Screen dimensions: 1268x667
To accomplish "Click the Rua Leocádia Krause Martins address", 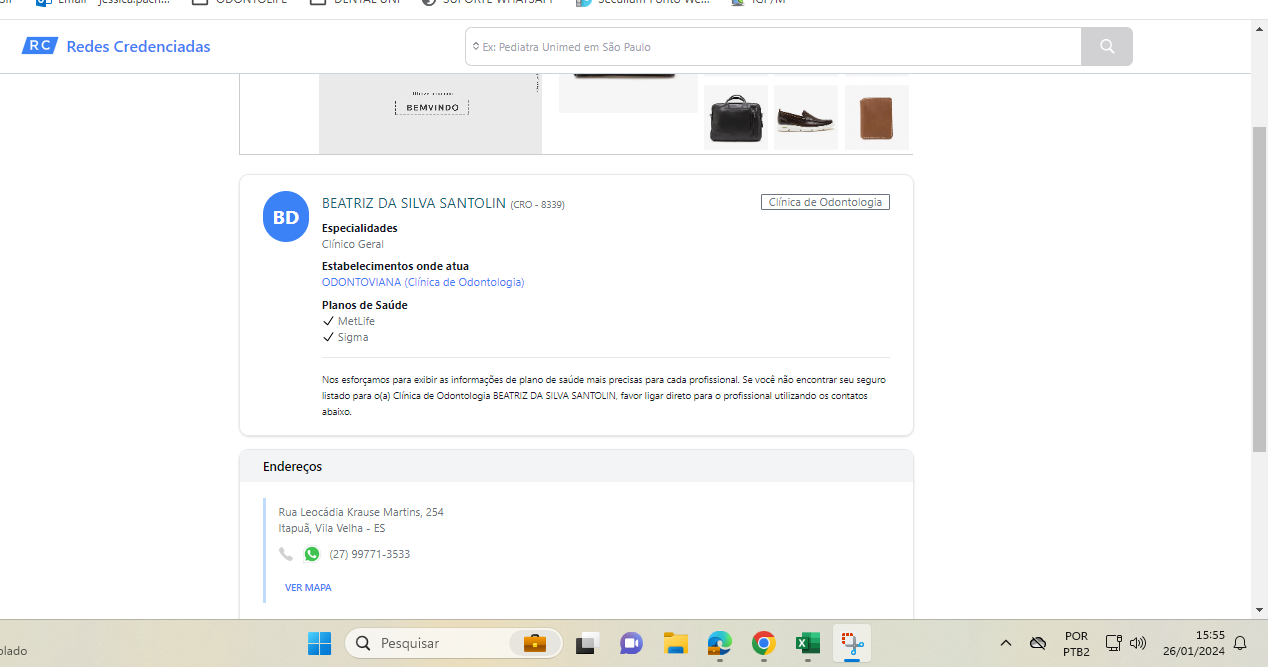I will [361, 512].
